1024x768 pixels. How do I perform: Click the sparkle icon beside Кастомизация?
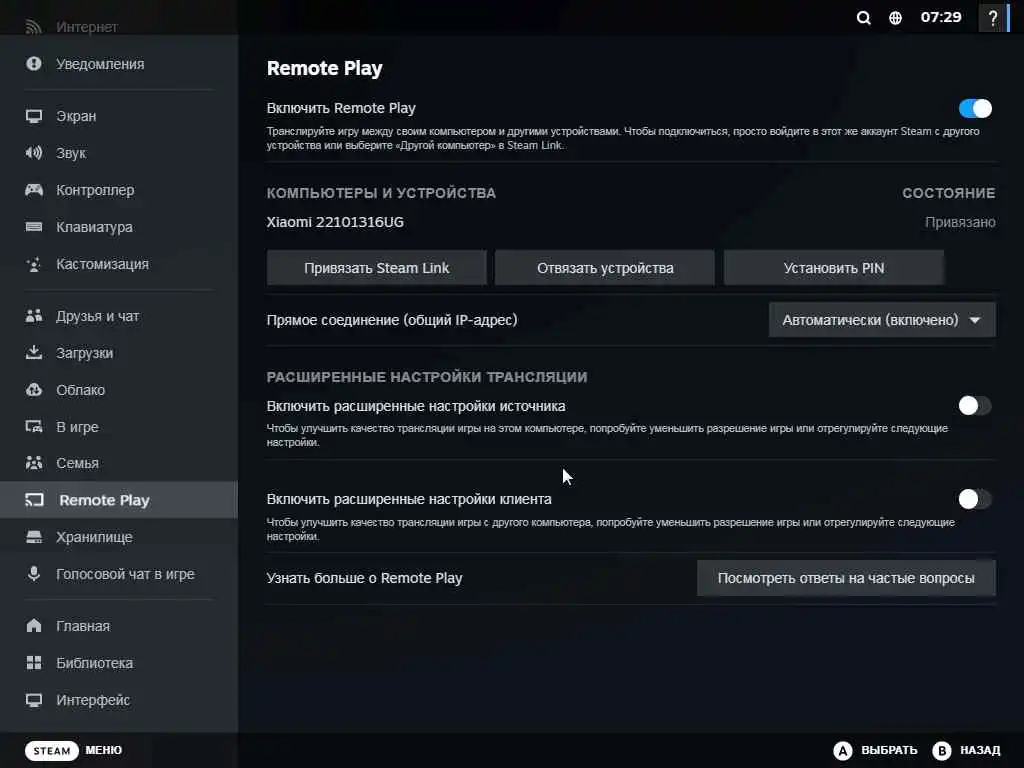click(34, 264)
